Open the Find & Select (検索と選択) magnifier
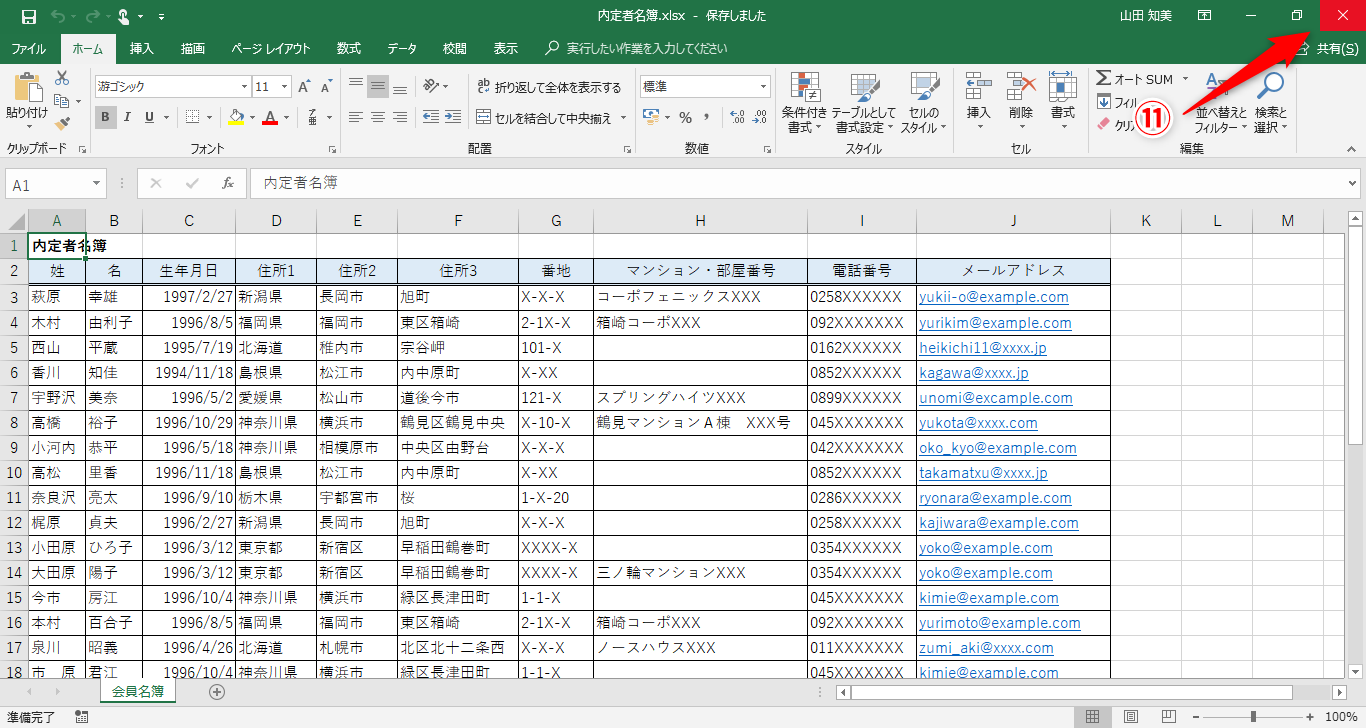Viewport: 1366px width, 728px height. tap(1271, 103)
